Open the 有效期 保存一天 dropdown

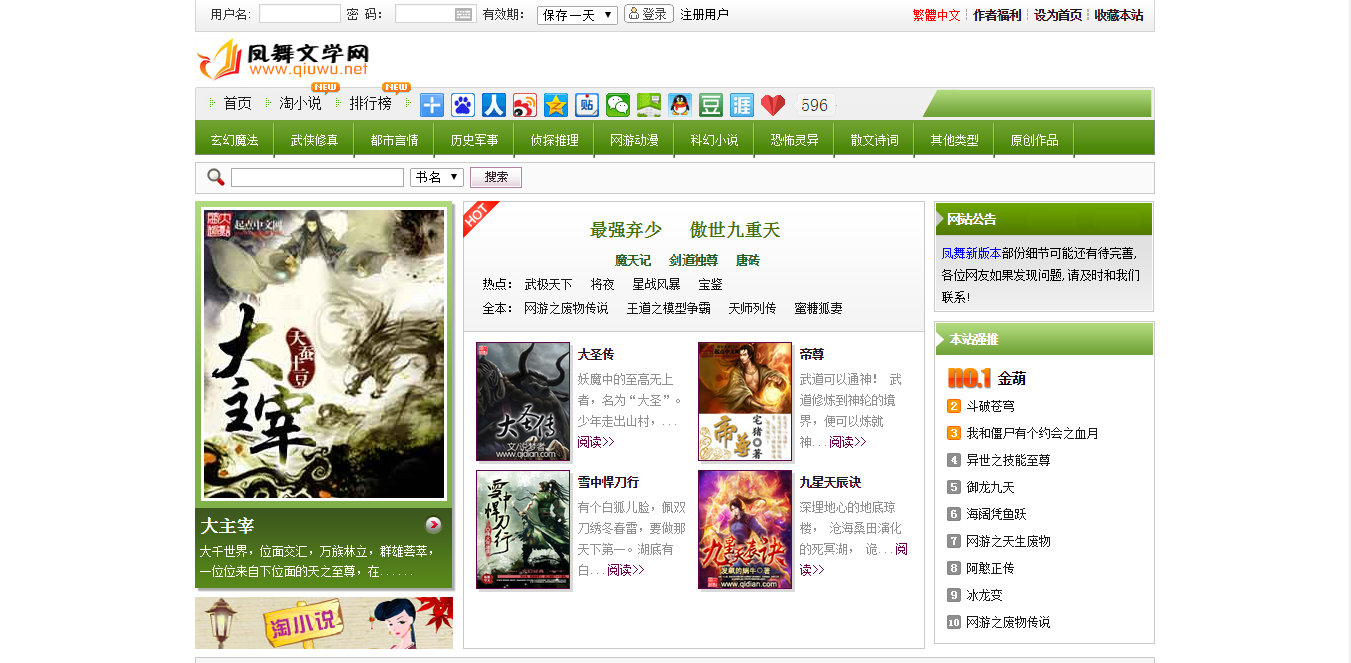577,15
